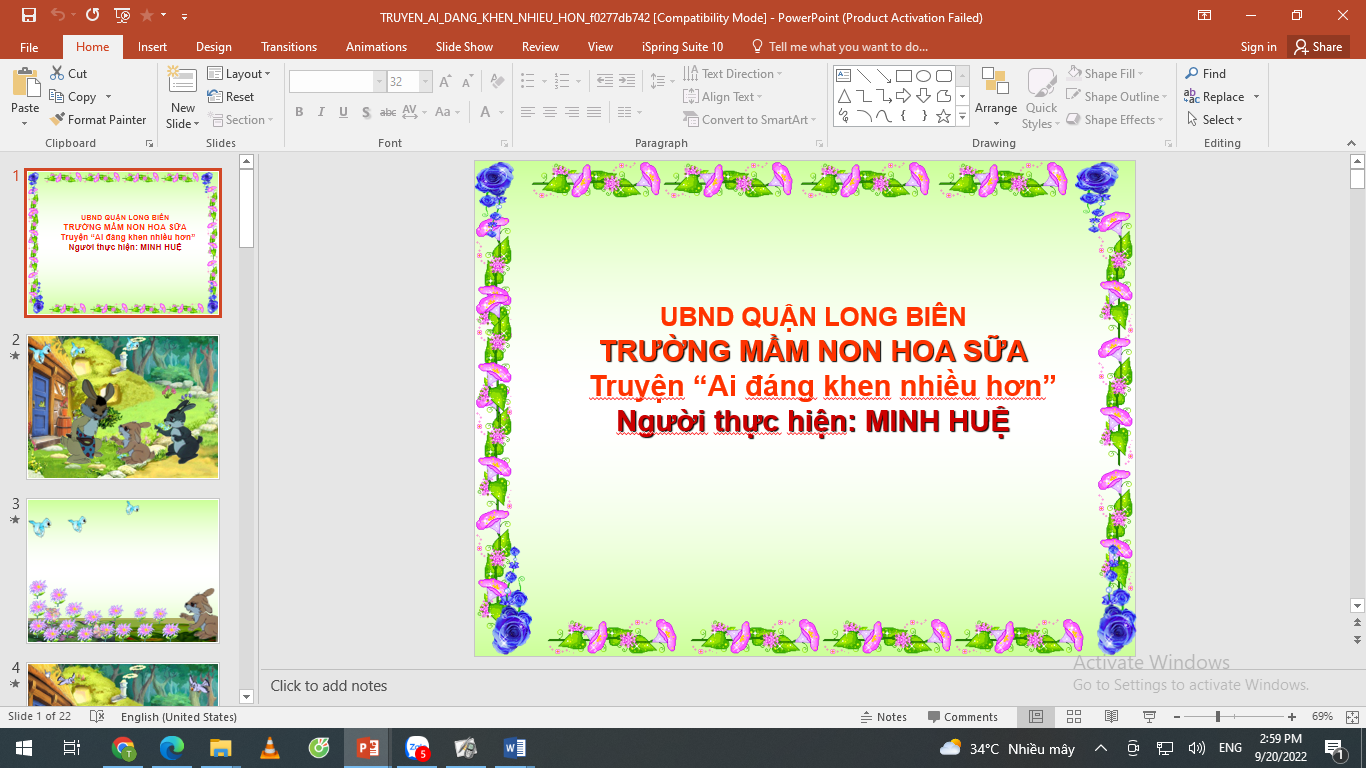This screenshot has width=1366, height=768.
Task: Click the Format Painter brush icon
Action: tap(57, 120)
